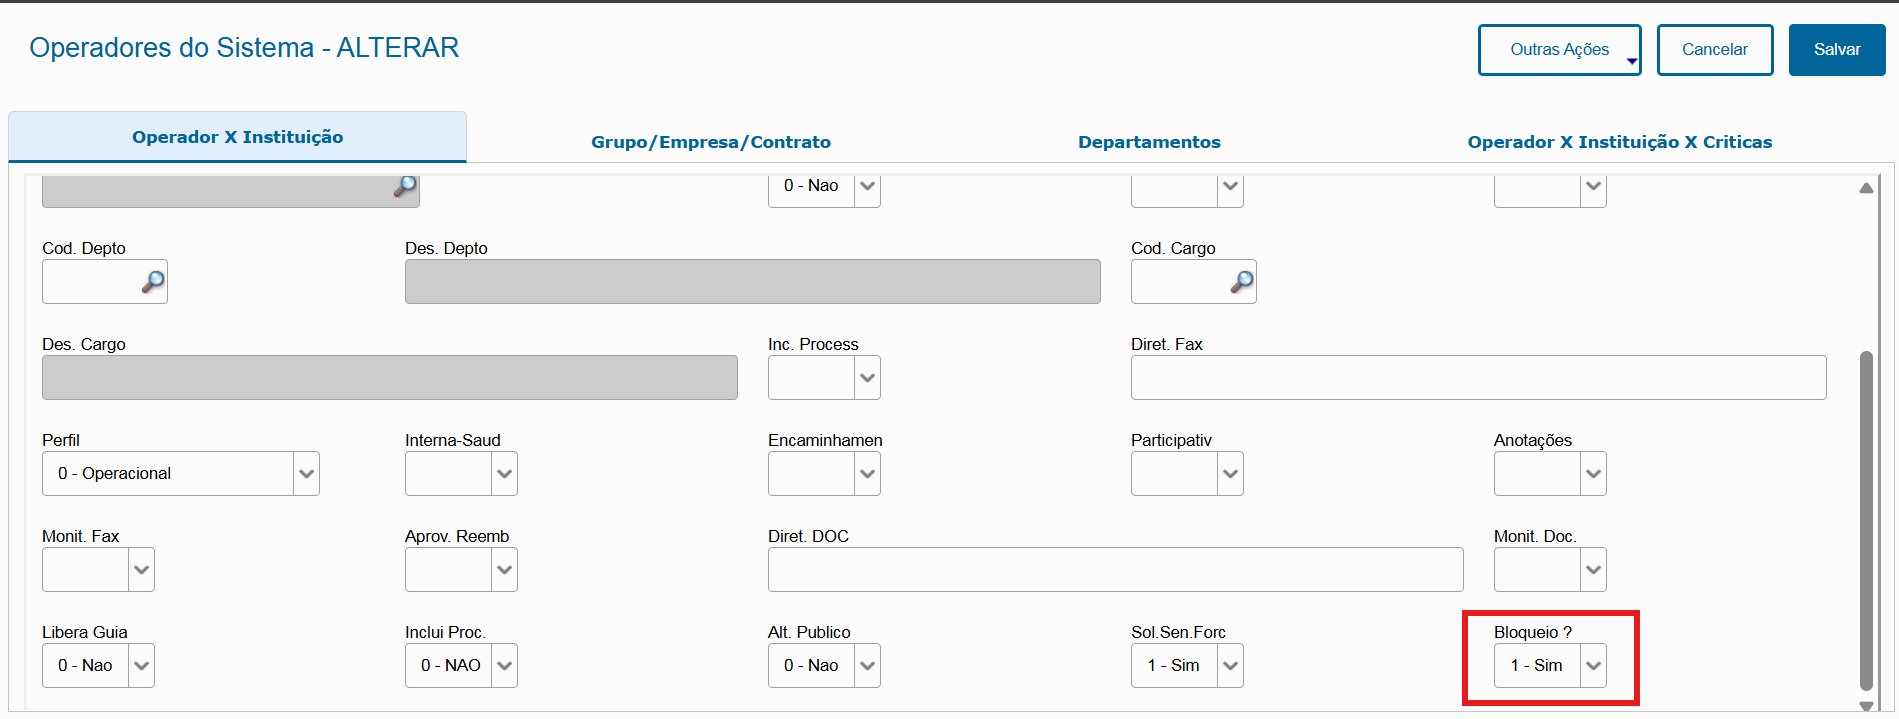The height and width of the screenshot is (719, 1899).
Task: Expand the Bloqueio ? dropdown
Action: tap(1593, 666)
